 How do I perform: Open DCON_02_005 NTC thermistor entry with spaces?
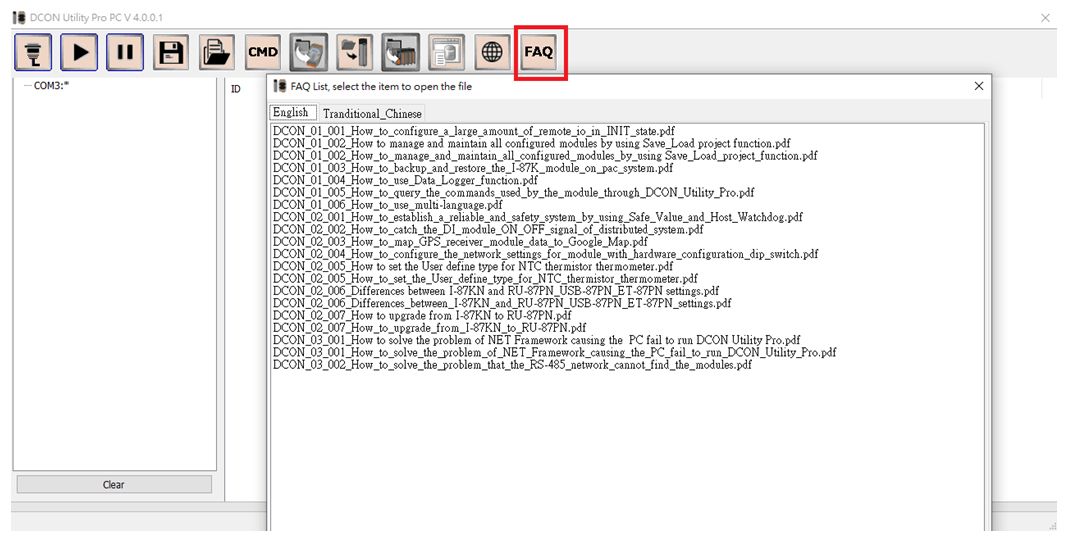coord(473,266)
